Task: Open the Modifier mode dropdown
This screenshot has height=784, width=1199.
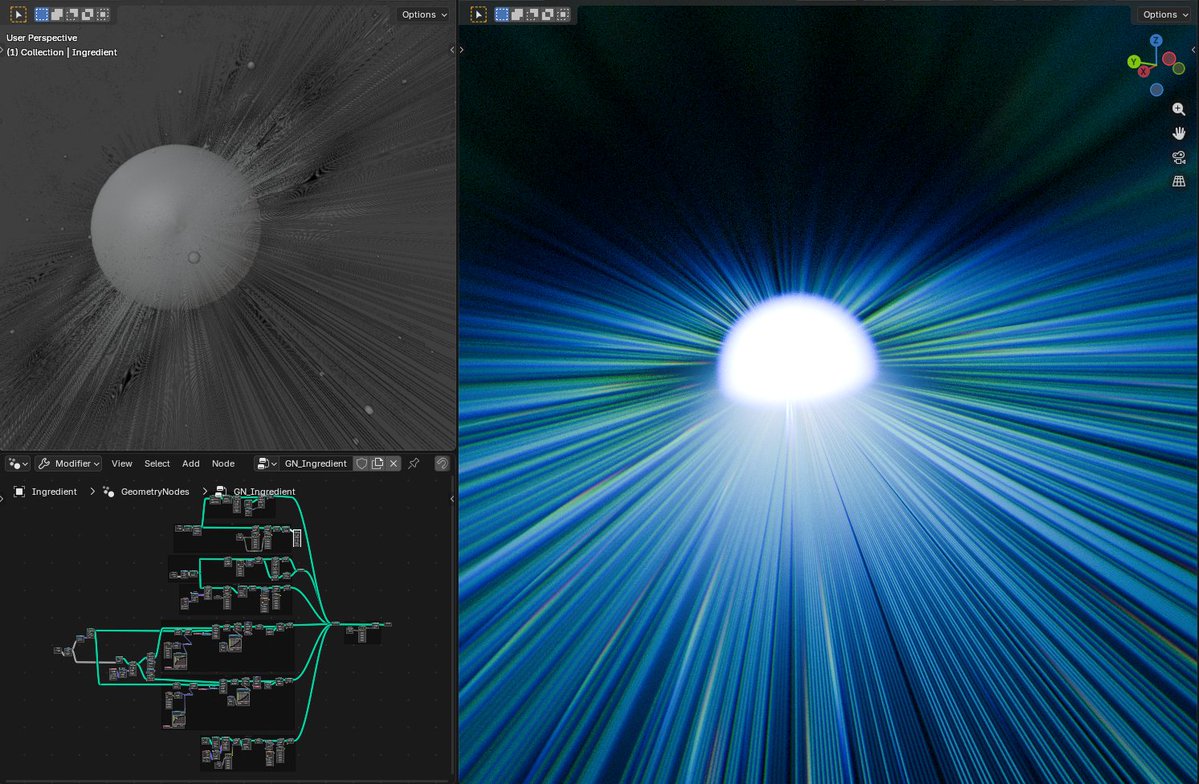Action: point(76,463)
